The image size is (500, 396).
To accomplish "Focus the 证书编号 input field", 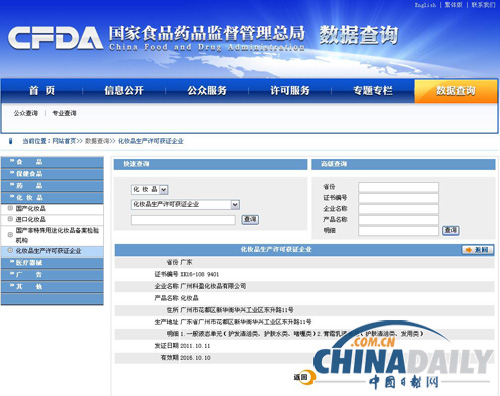I will click(398, 198).
